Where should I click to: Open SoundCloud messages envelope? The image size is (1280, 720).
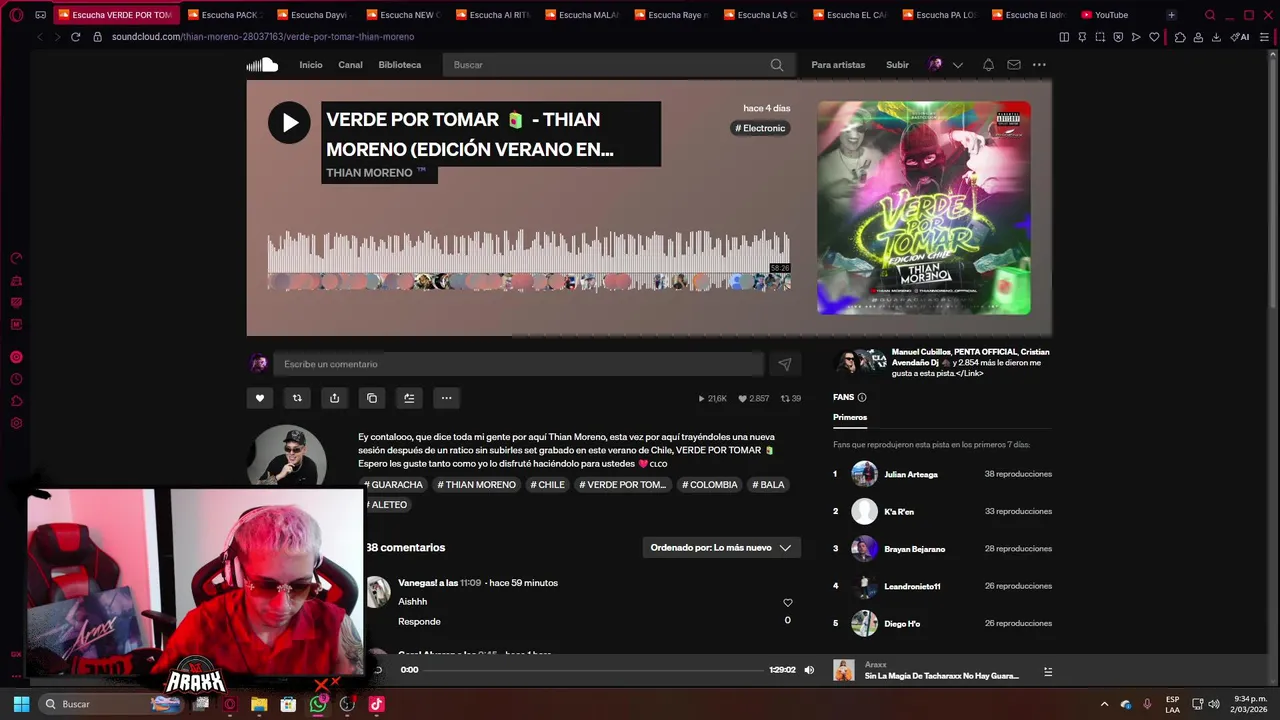point(1014,65)
